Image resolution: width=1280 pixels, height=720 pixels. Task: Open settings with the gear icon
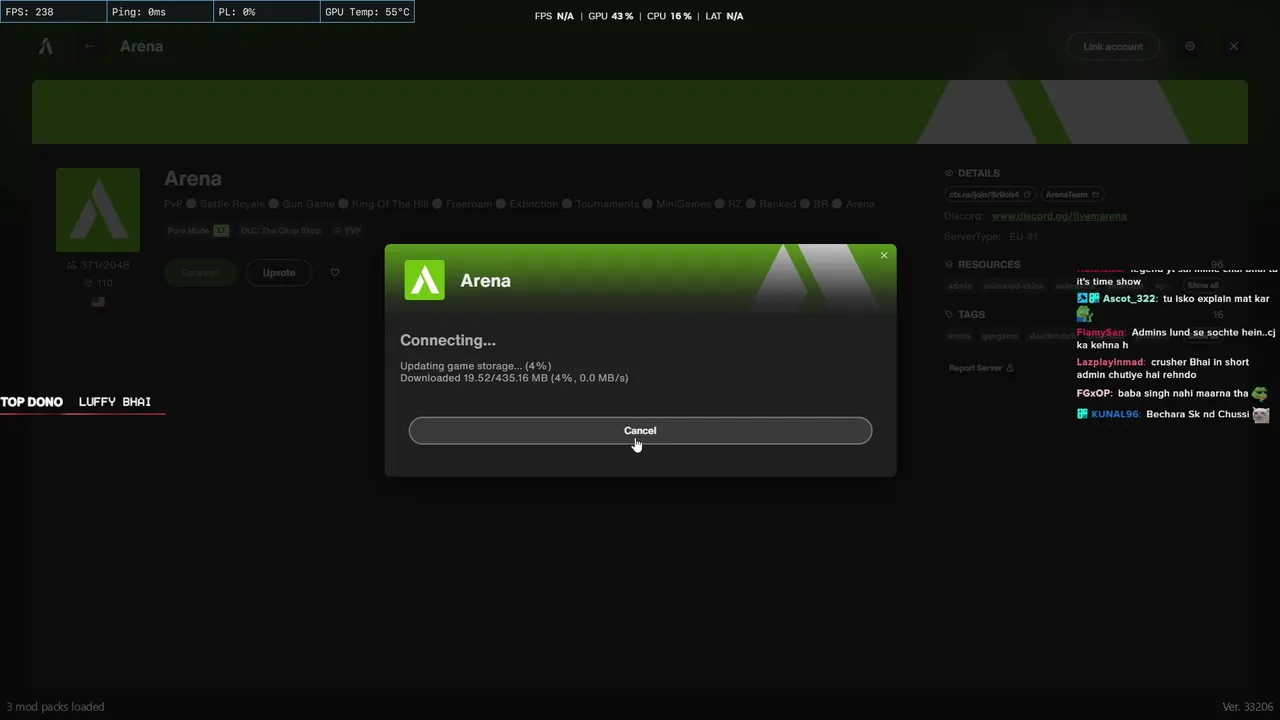(x=1190, y=46)
